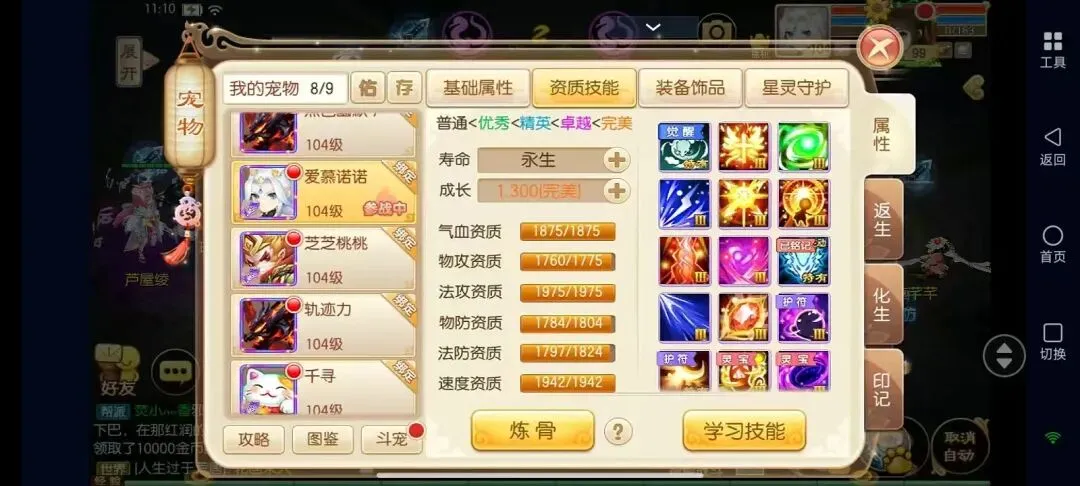Click the 气血资质 progress bar
This screenshot has width=1080, height=486.
click(568, 232)
